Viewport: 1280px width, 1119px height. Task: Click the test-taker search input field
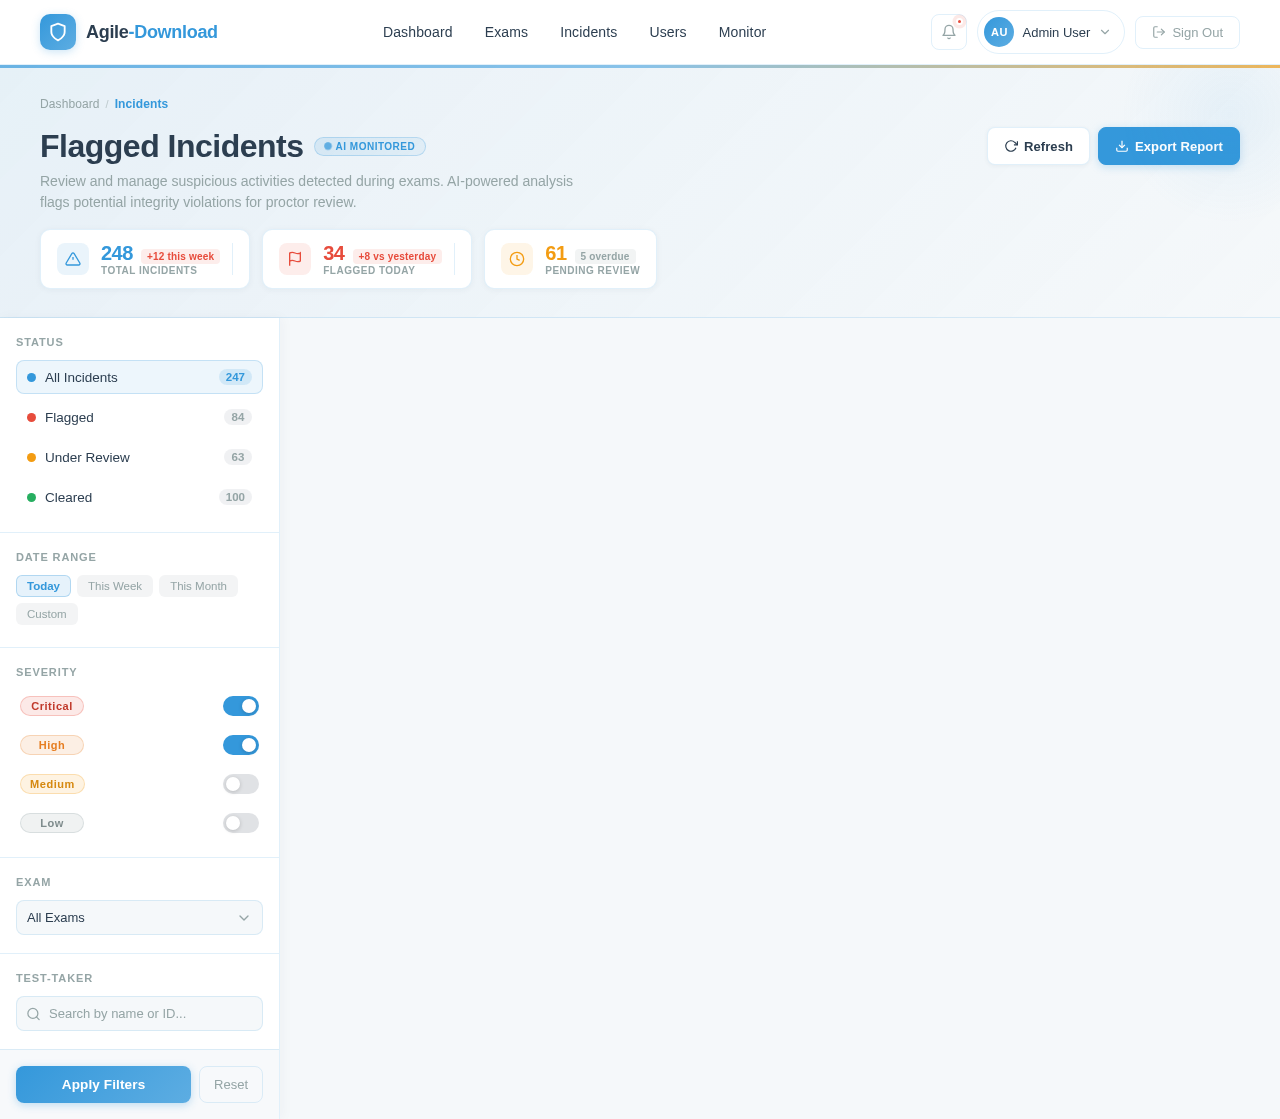pyautogui.click(x=139, y=1014)
